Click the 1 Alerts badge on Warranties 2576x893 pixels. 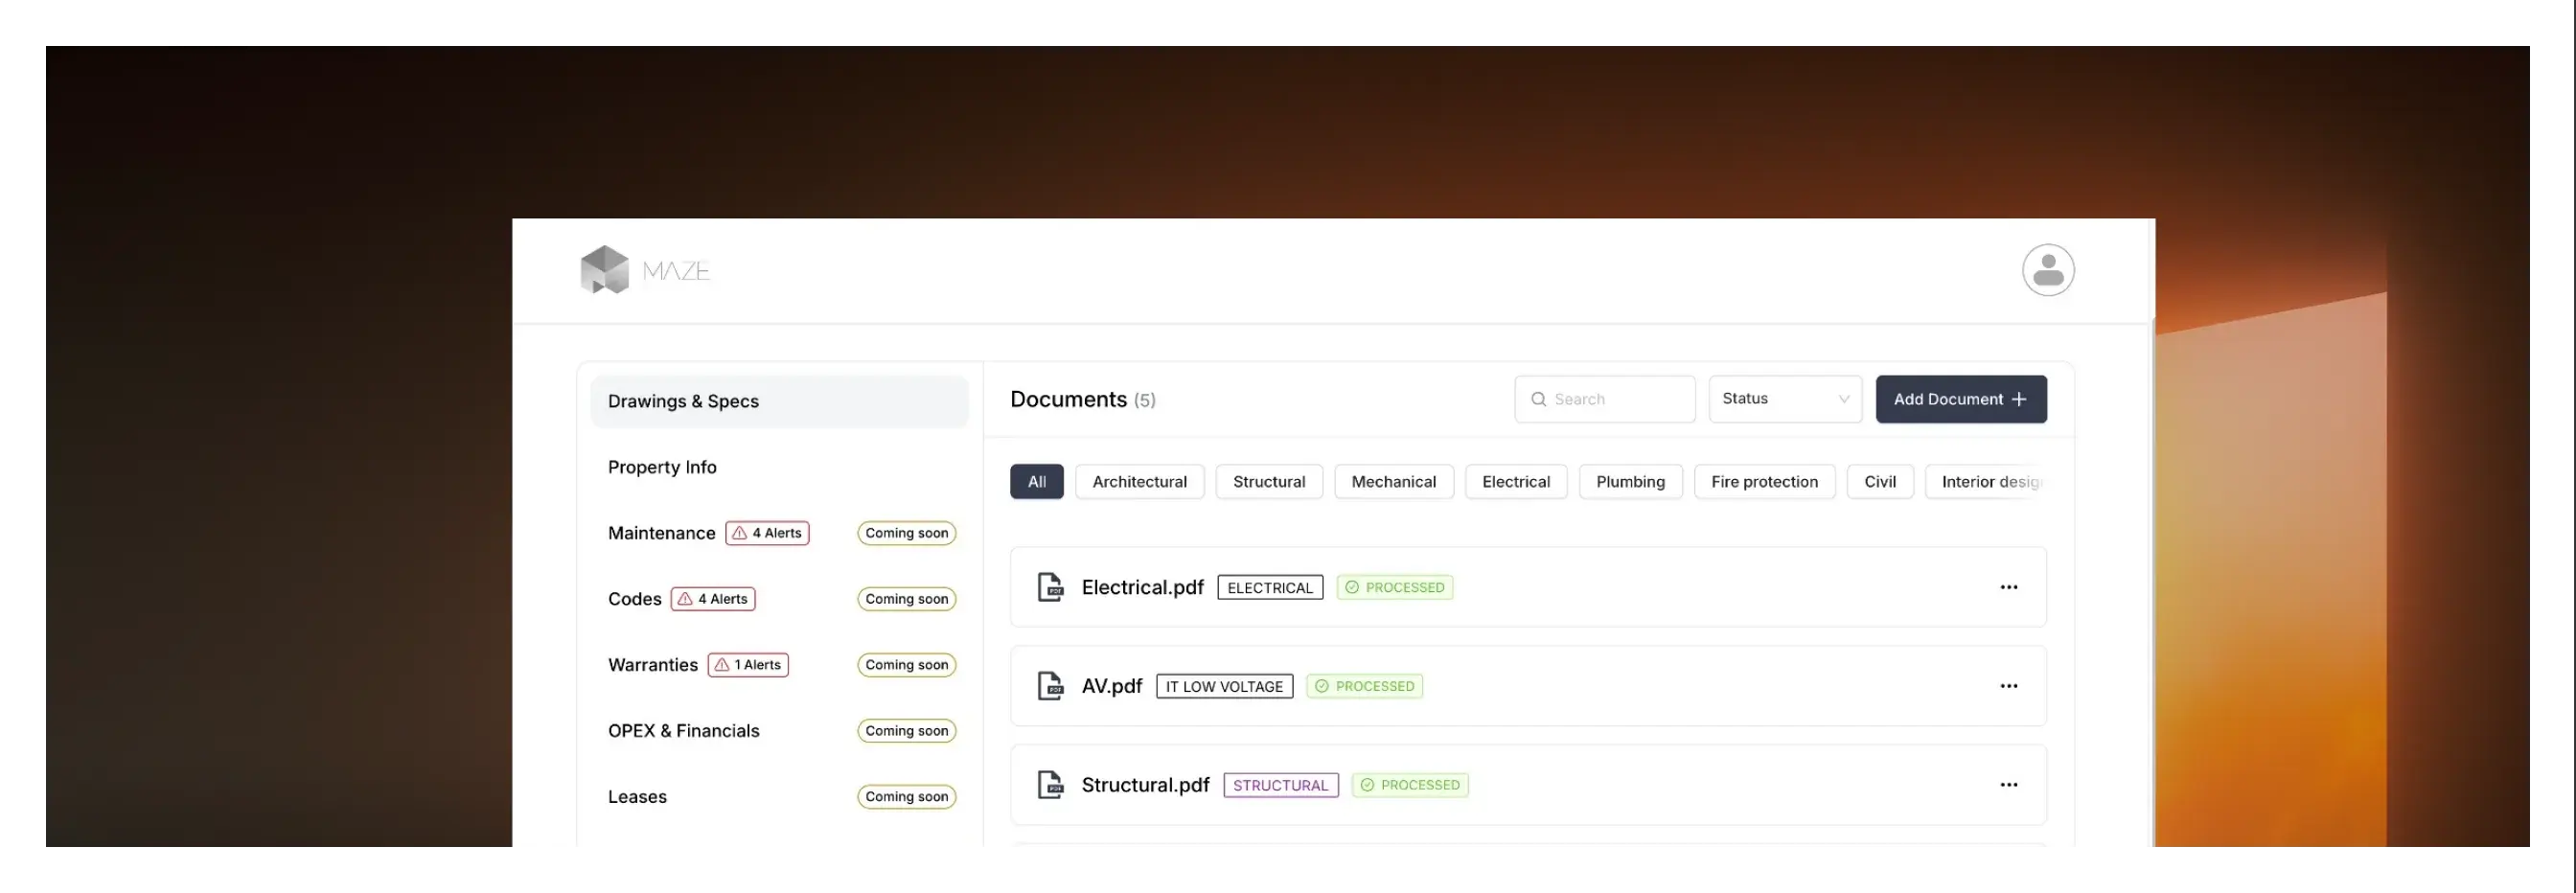coord(748,665)
